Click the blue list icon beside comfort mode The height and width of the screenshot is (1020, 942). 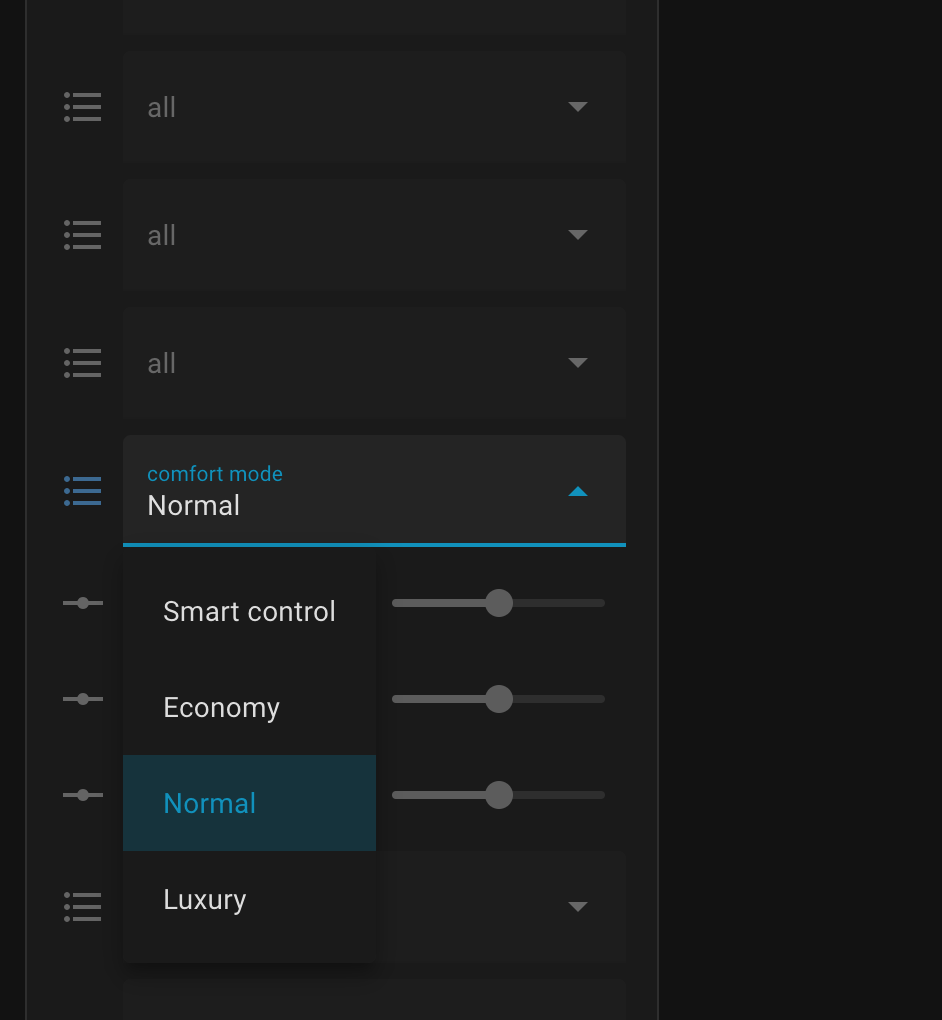[82, 491]
